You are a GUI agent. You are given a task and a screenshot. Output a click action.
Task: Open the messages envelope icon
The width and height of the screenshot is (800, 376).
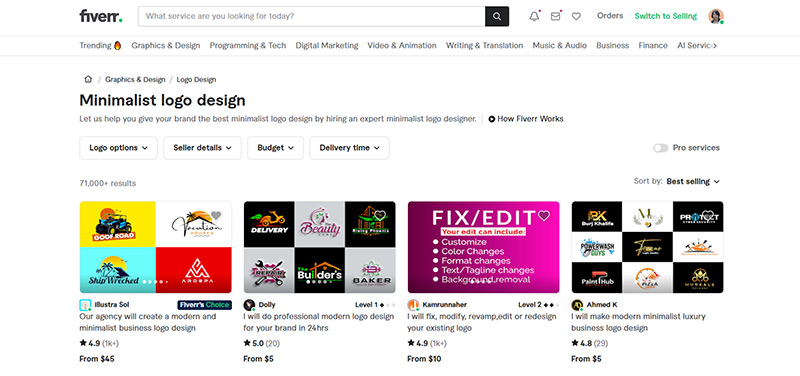coord(555,16)
